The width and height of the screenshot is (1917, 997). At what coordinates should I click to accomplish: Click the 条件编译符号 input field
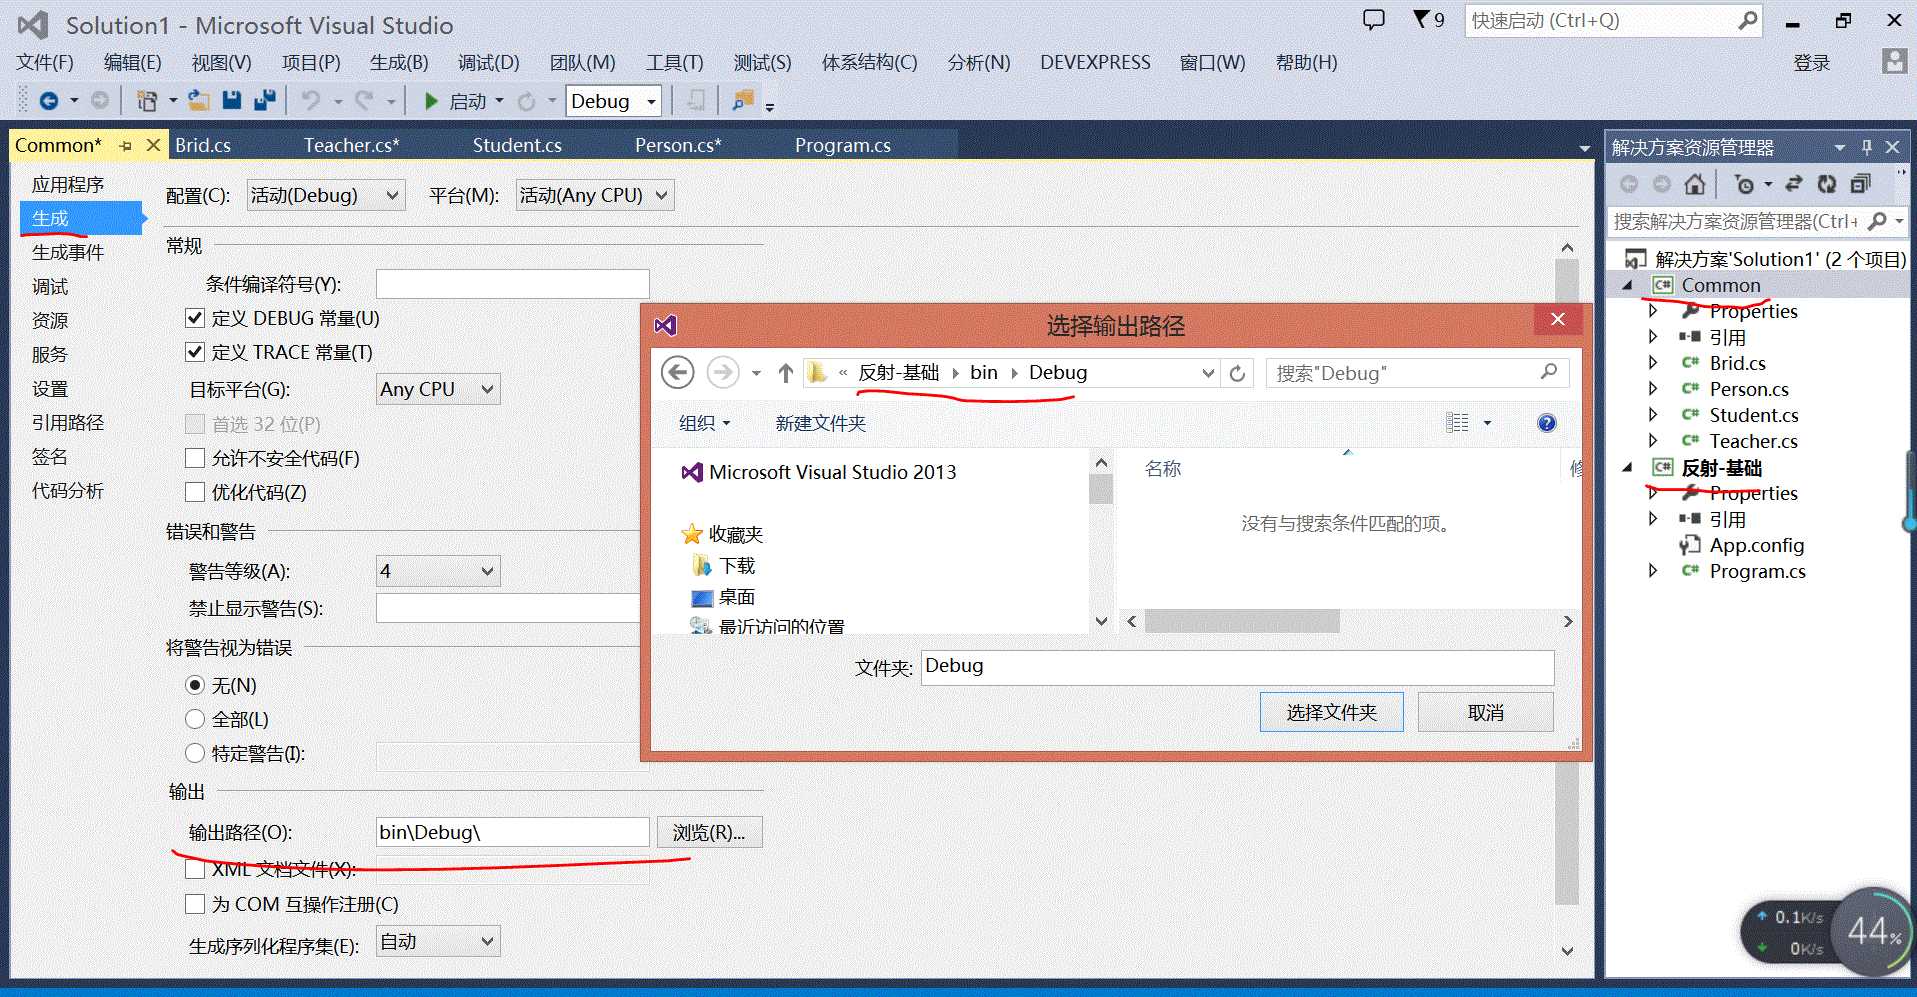pyautogui.click(x=513, y=284)
